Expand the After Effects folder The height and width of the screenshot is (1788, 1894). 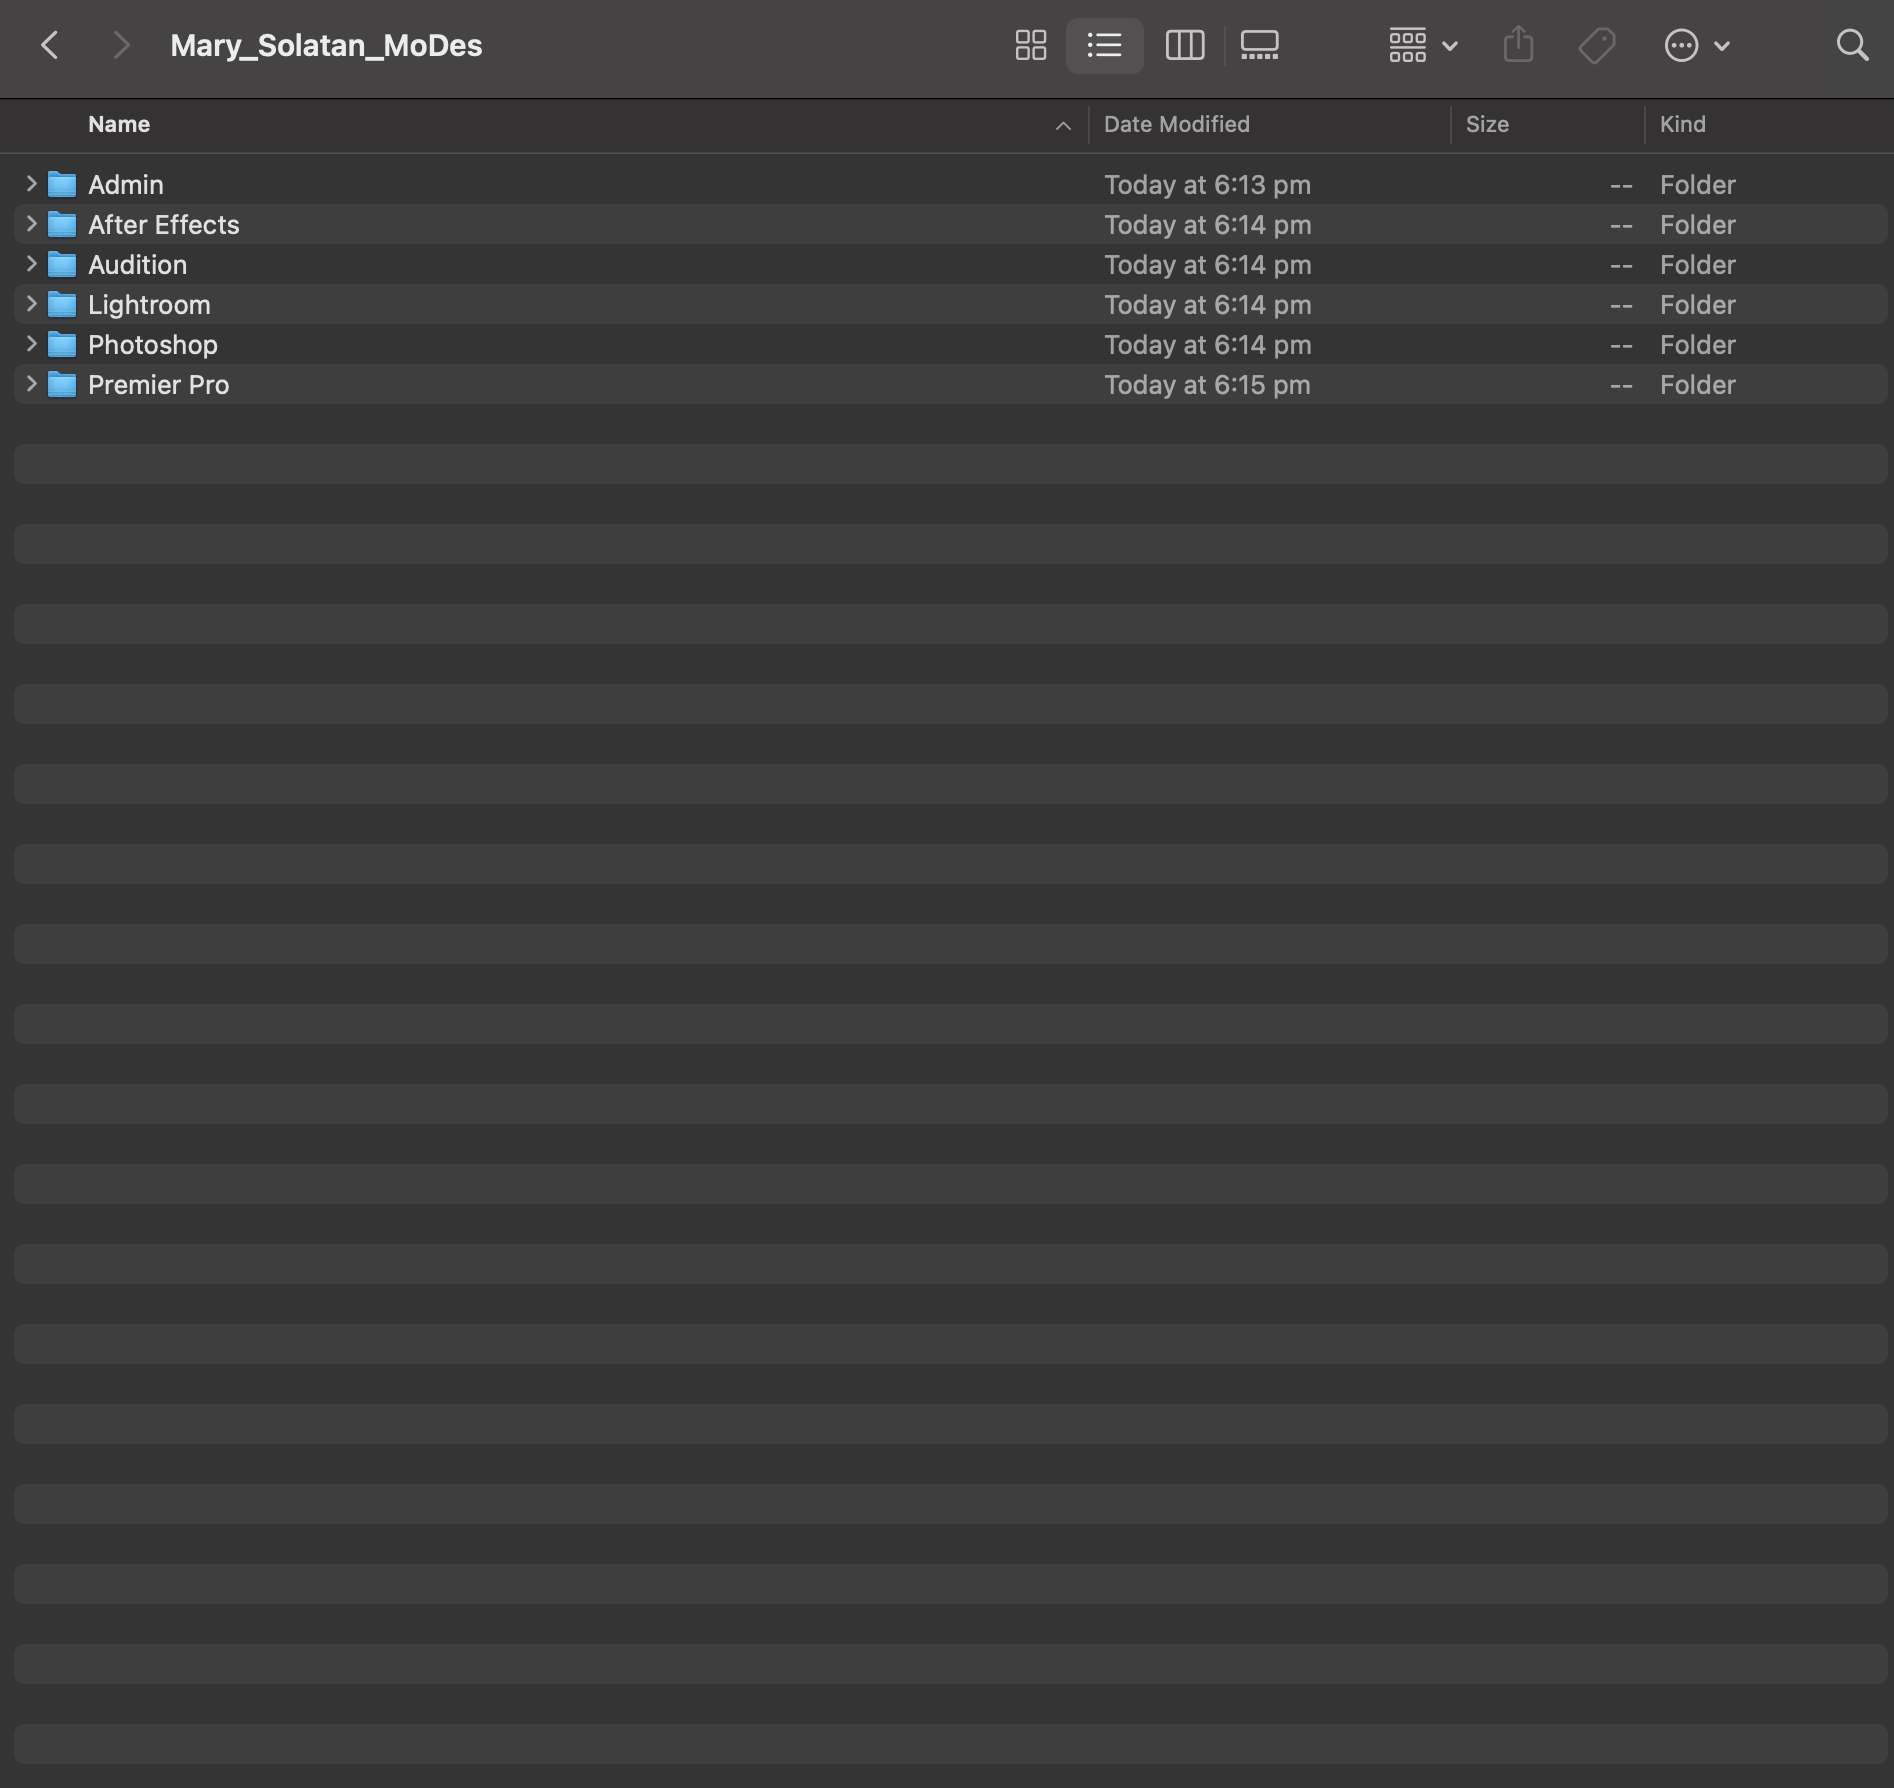(x=31, y=224)
